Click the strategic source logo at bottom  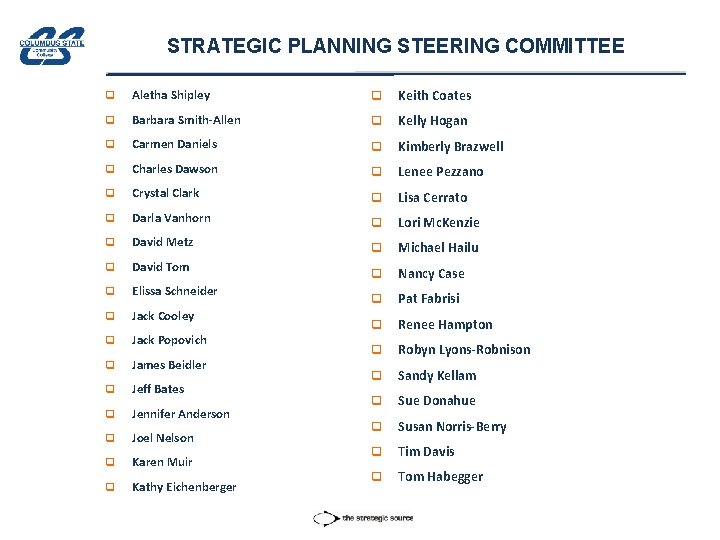click(363, 518)
